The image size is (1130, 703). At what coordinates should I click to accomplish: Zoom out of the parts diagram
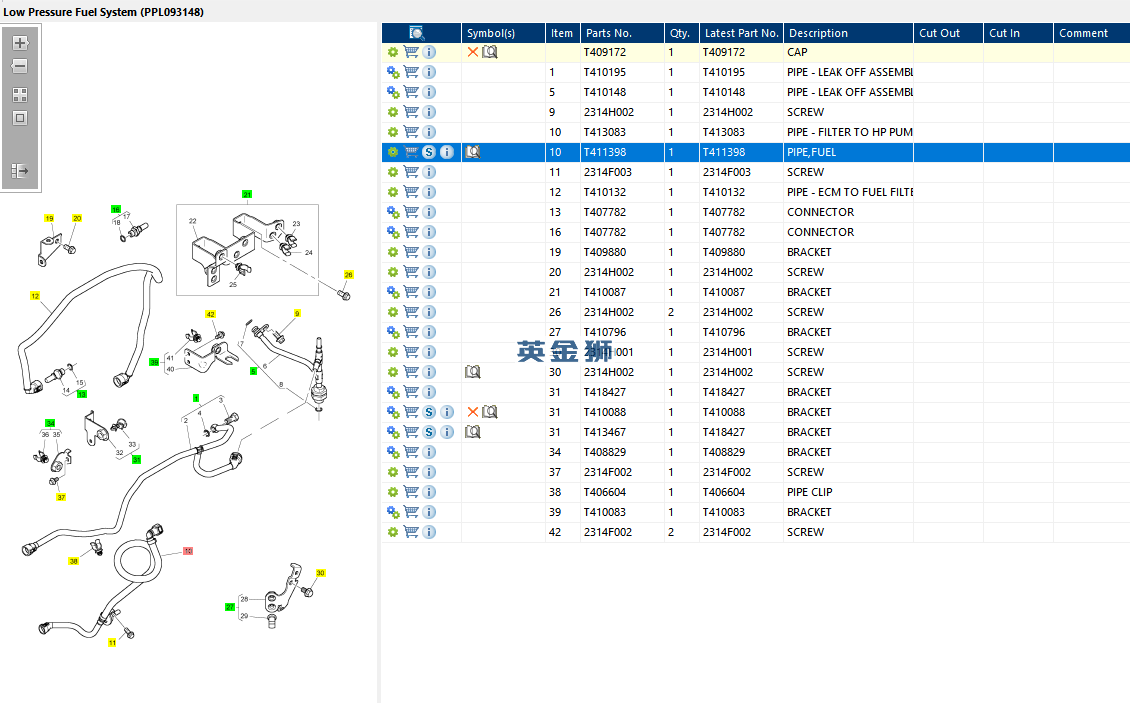[x=20, y=66]
